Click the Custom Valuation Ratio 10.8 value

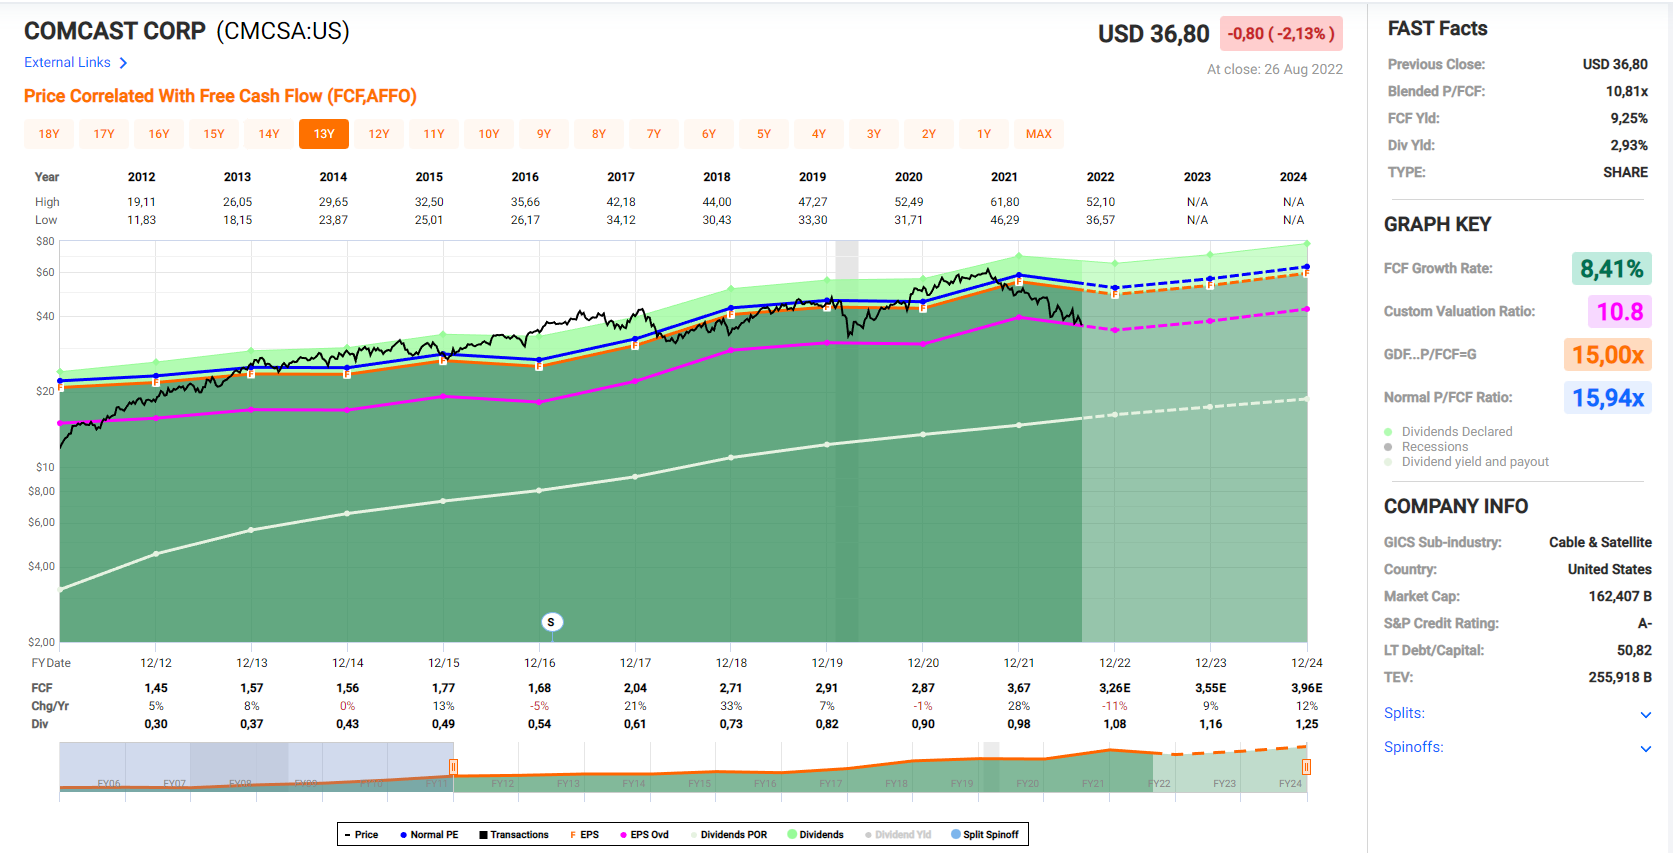pyautogui.click(x=1619, y=312)
